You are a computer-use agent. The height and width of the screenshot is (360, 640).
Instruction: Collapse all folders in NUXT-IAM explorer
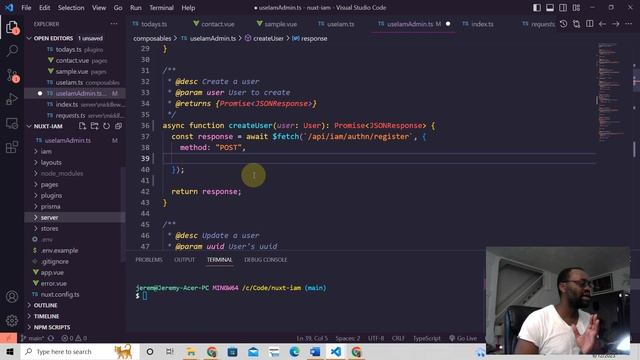(x=118, y=126)
